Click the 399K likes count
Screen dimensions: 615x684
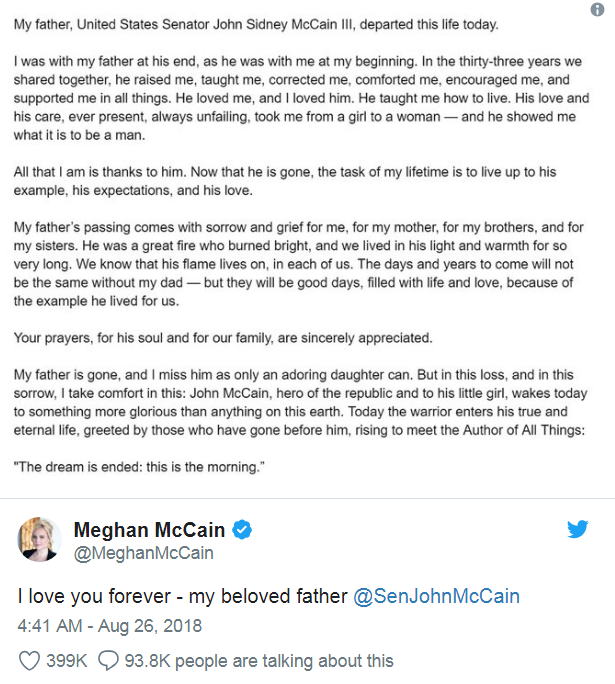(67, 660)
